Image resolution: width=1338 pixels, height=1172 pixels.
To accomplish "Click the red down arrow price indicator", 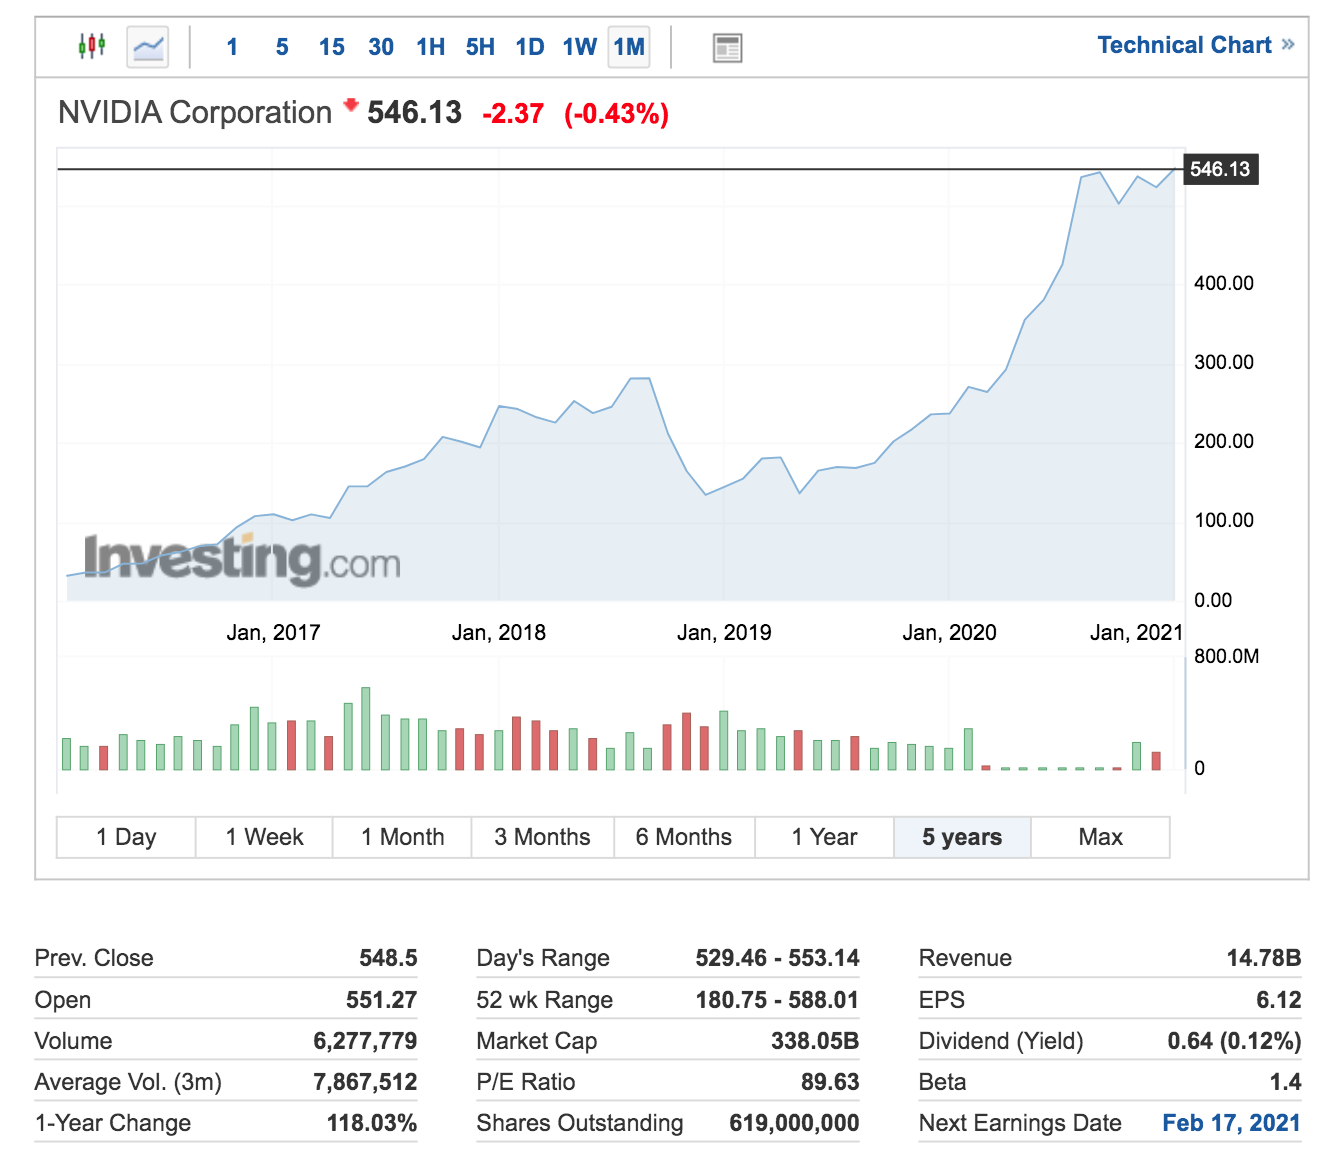I will tap(351, 104).
